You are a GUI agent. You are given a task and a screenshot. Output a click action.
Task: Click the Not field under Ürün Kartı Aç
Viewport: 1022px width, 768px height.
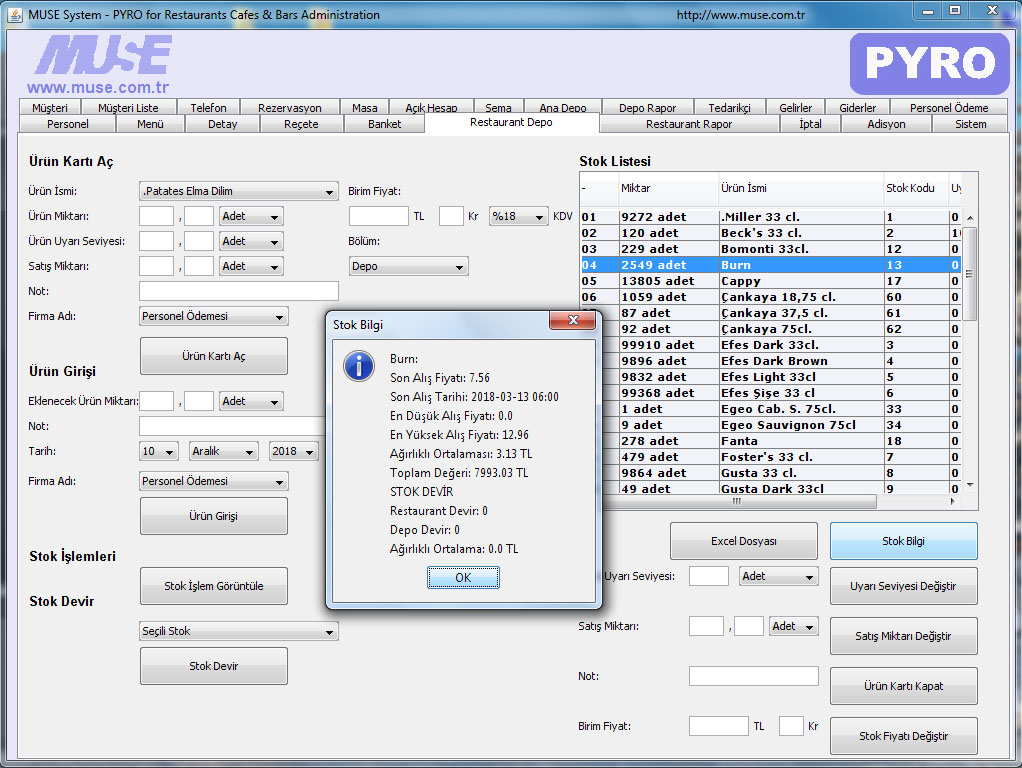[x=239, y=291]
